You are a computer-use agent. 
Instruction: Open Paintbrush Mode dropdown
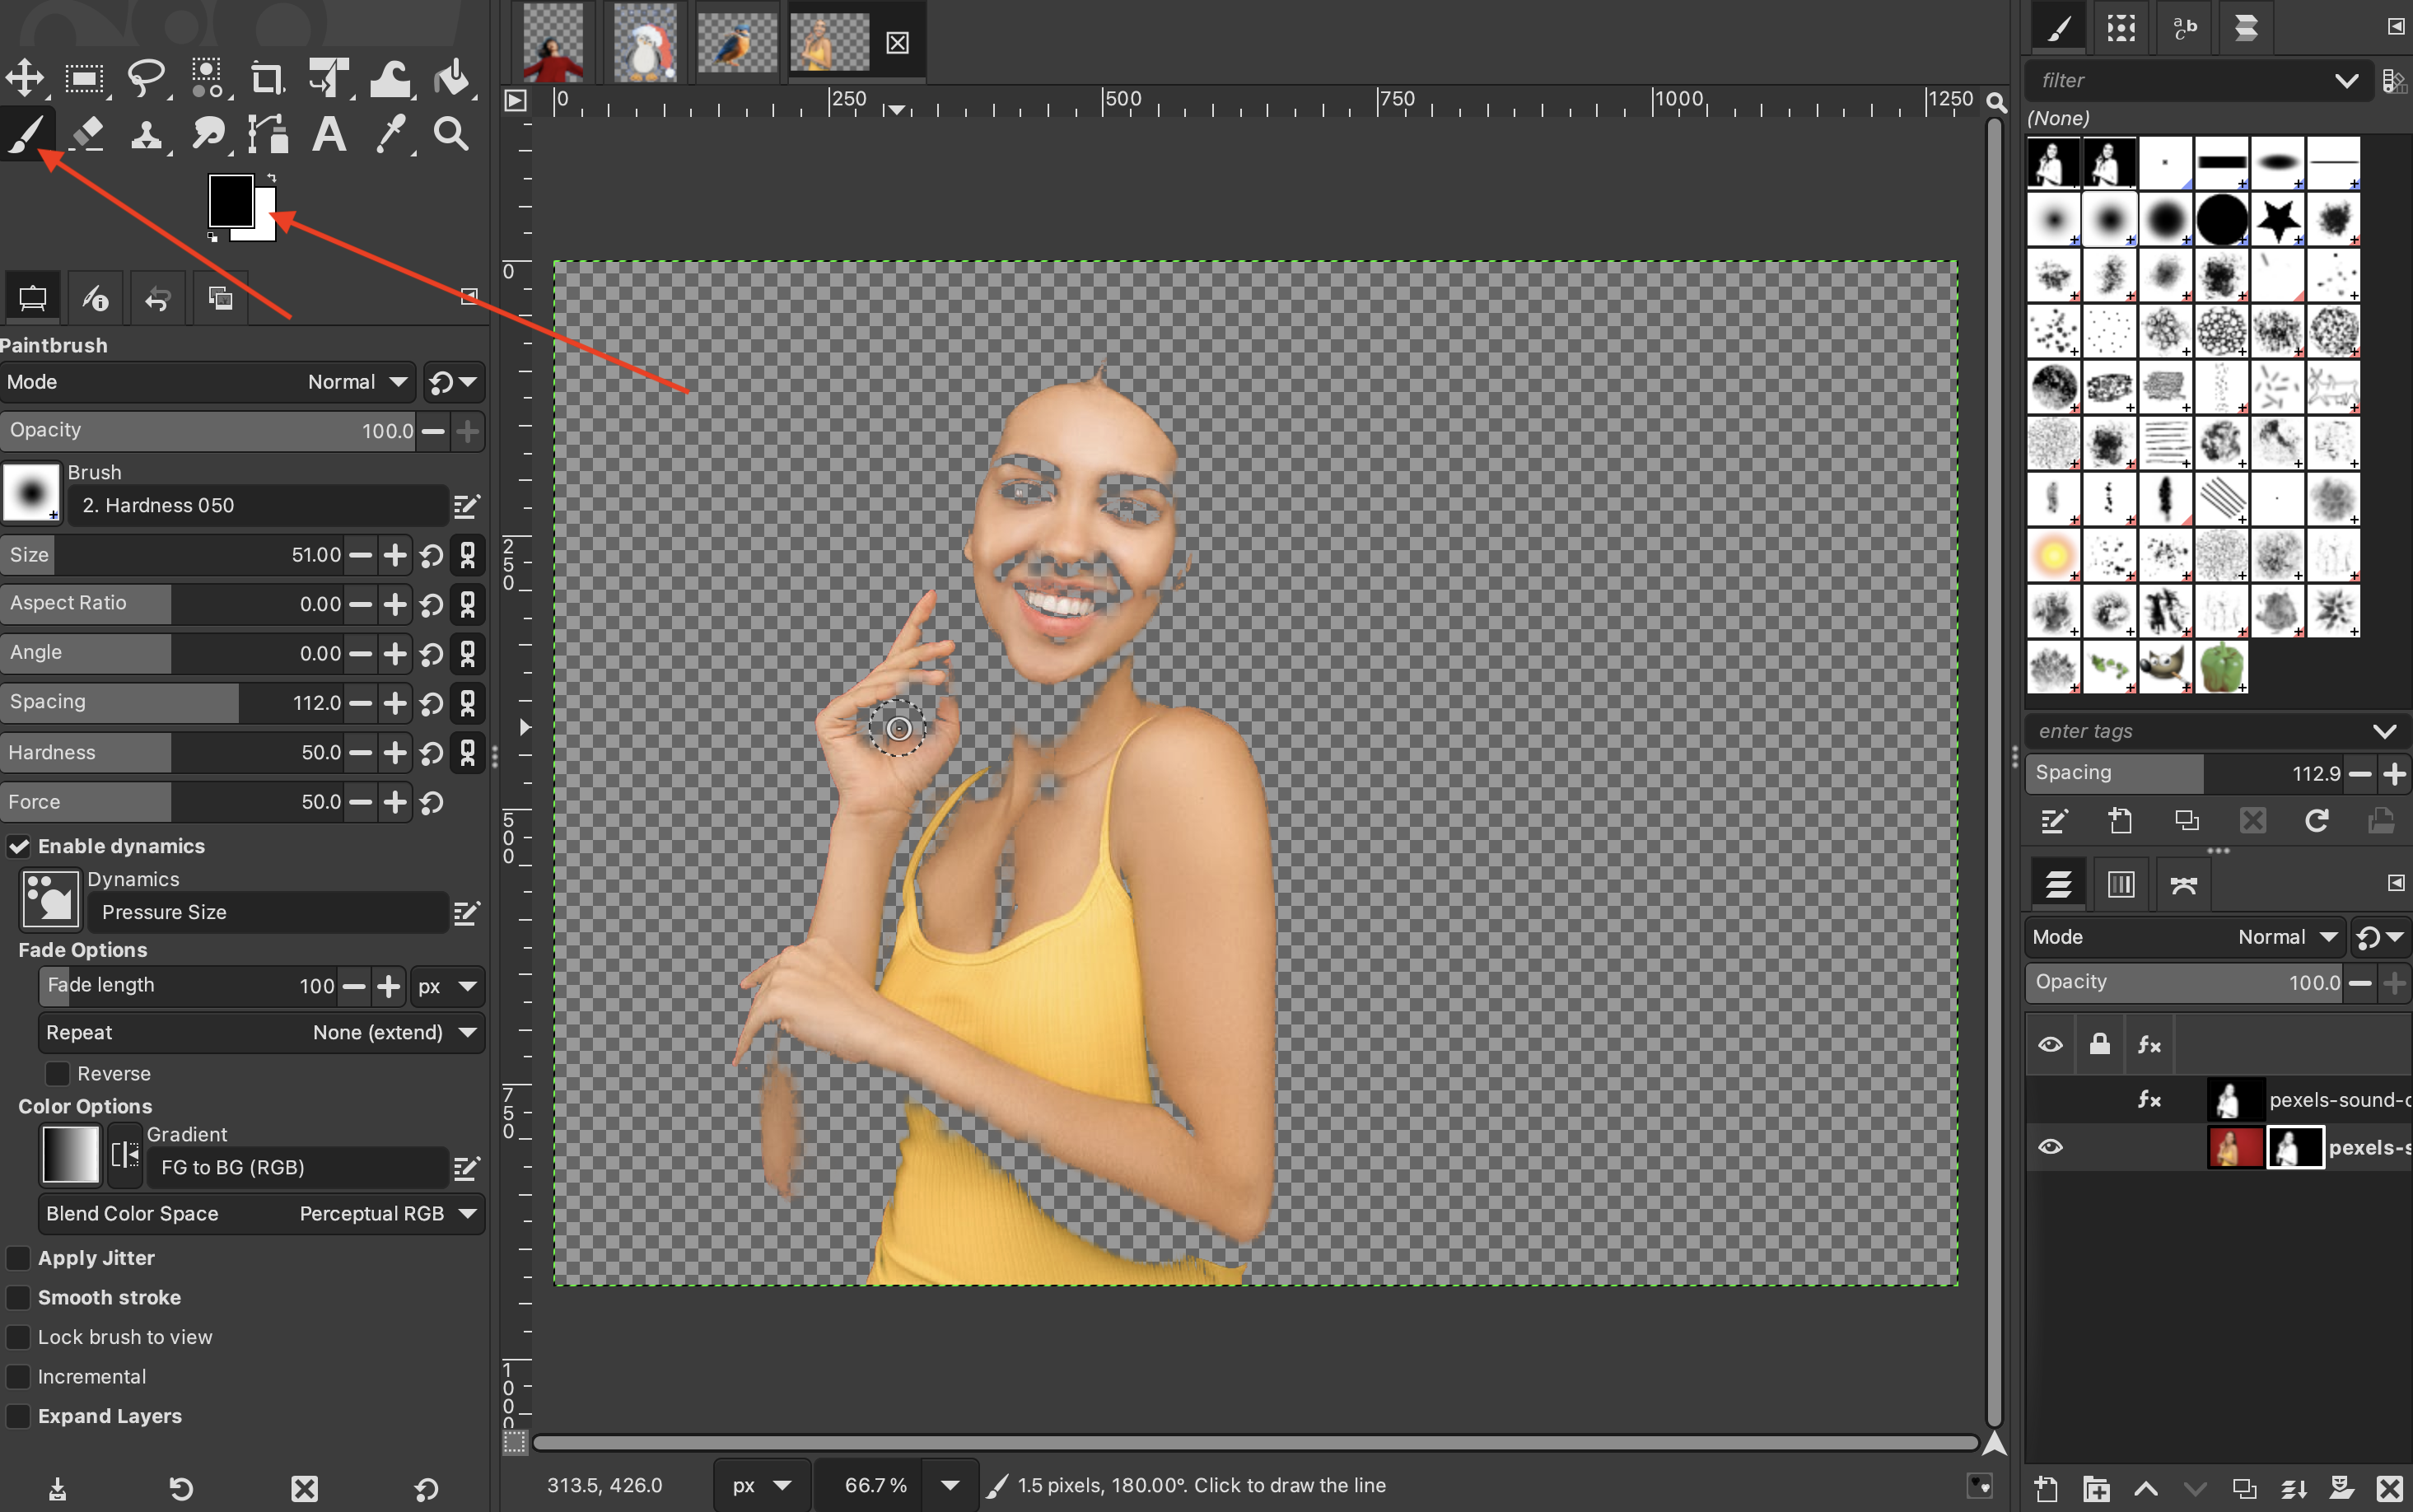357,382
